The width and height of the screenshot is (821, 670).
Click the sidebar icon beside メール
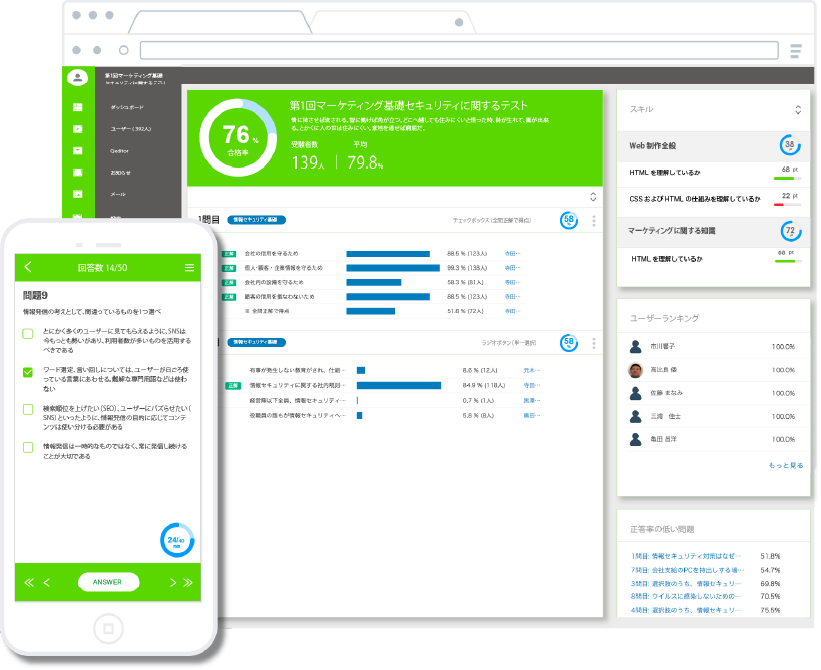(77, 194)
